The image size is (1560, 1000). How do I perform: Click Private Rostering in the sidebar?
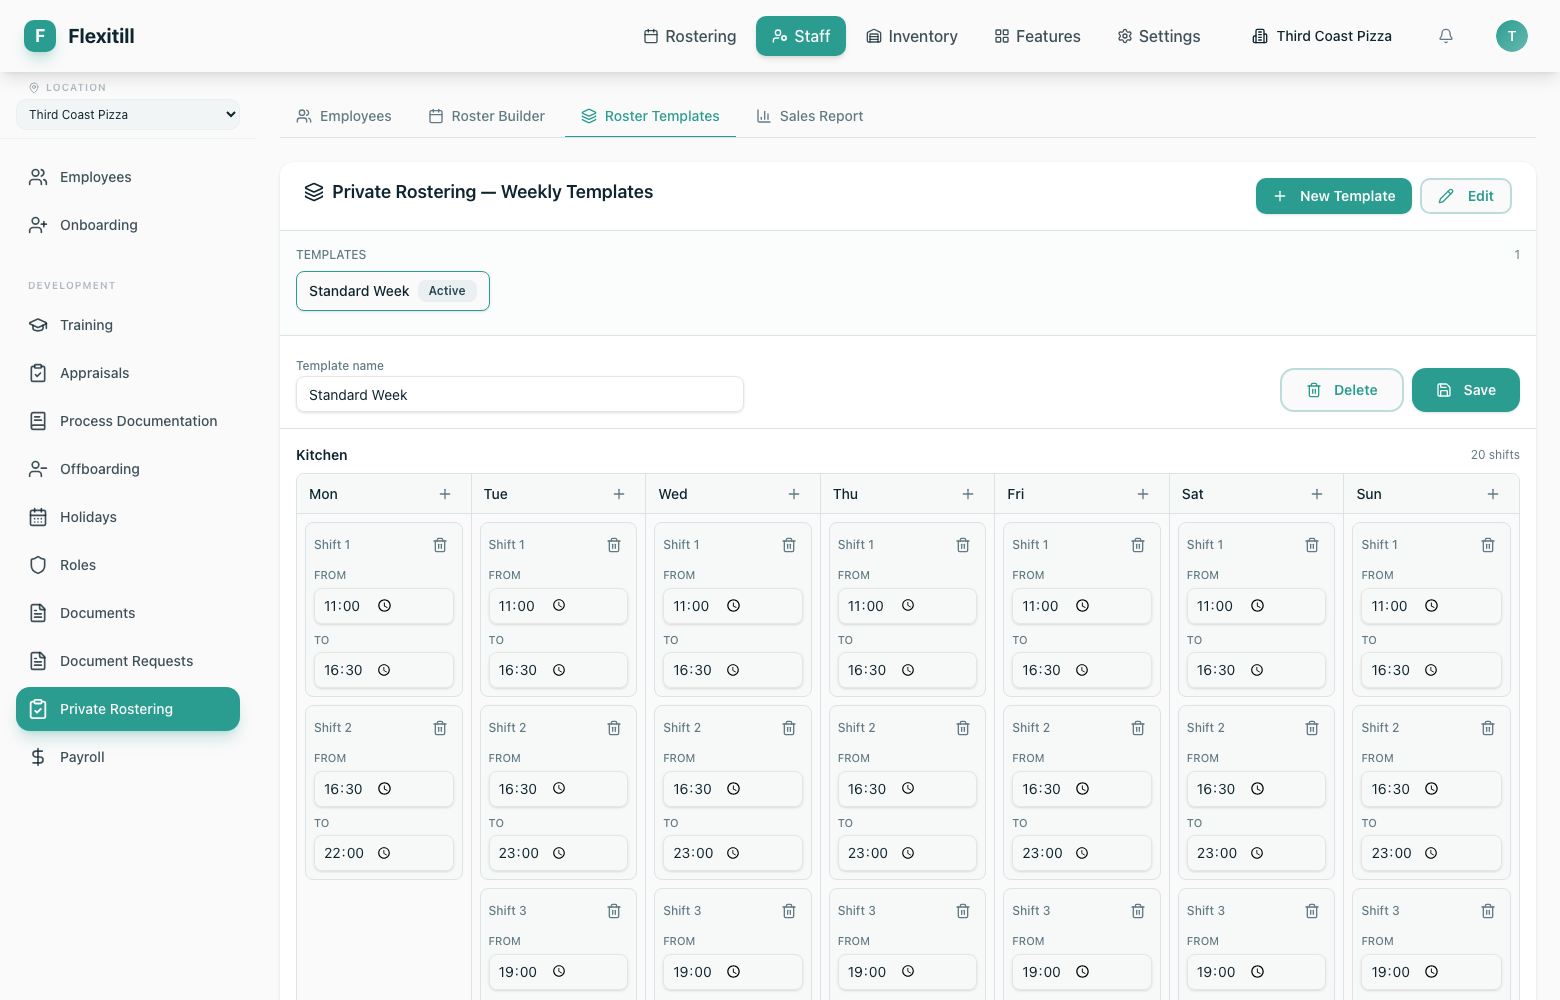tap(128, 709)
